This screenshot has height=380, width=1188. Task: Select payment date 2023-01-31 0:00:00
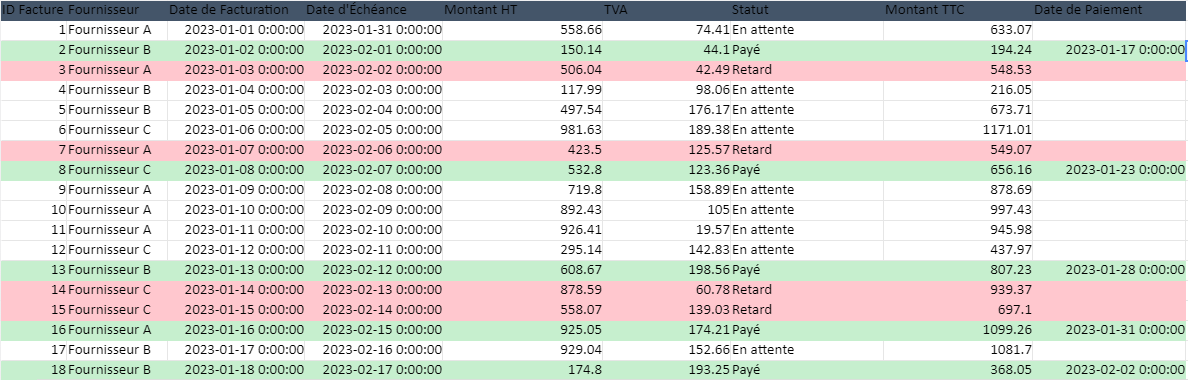(x=1110, y=329)
